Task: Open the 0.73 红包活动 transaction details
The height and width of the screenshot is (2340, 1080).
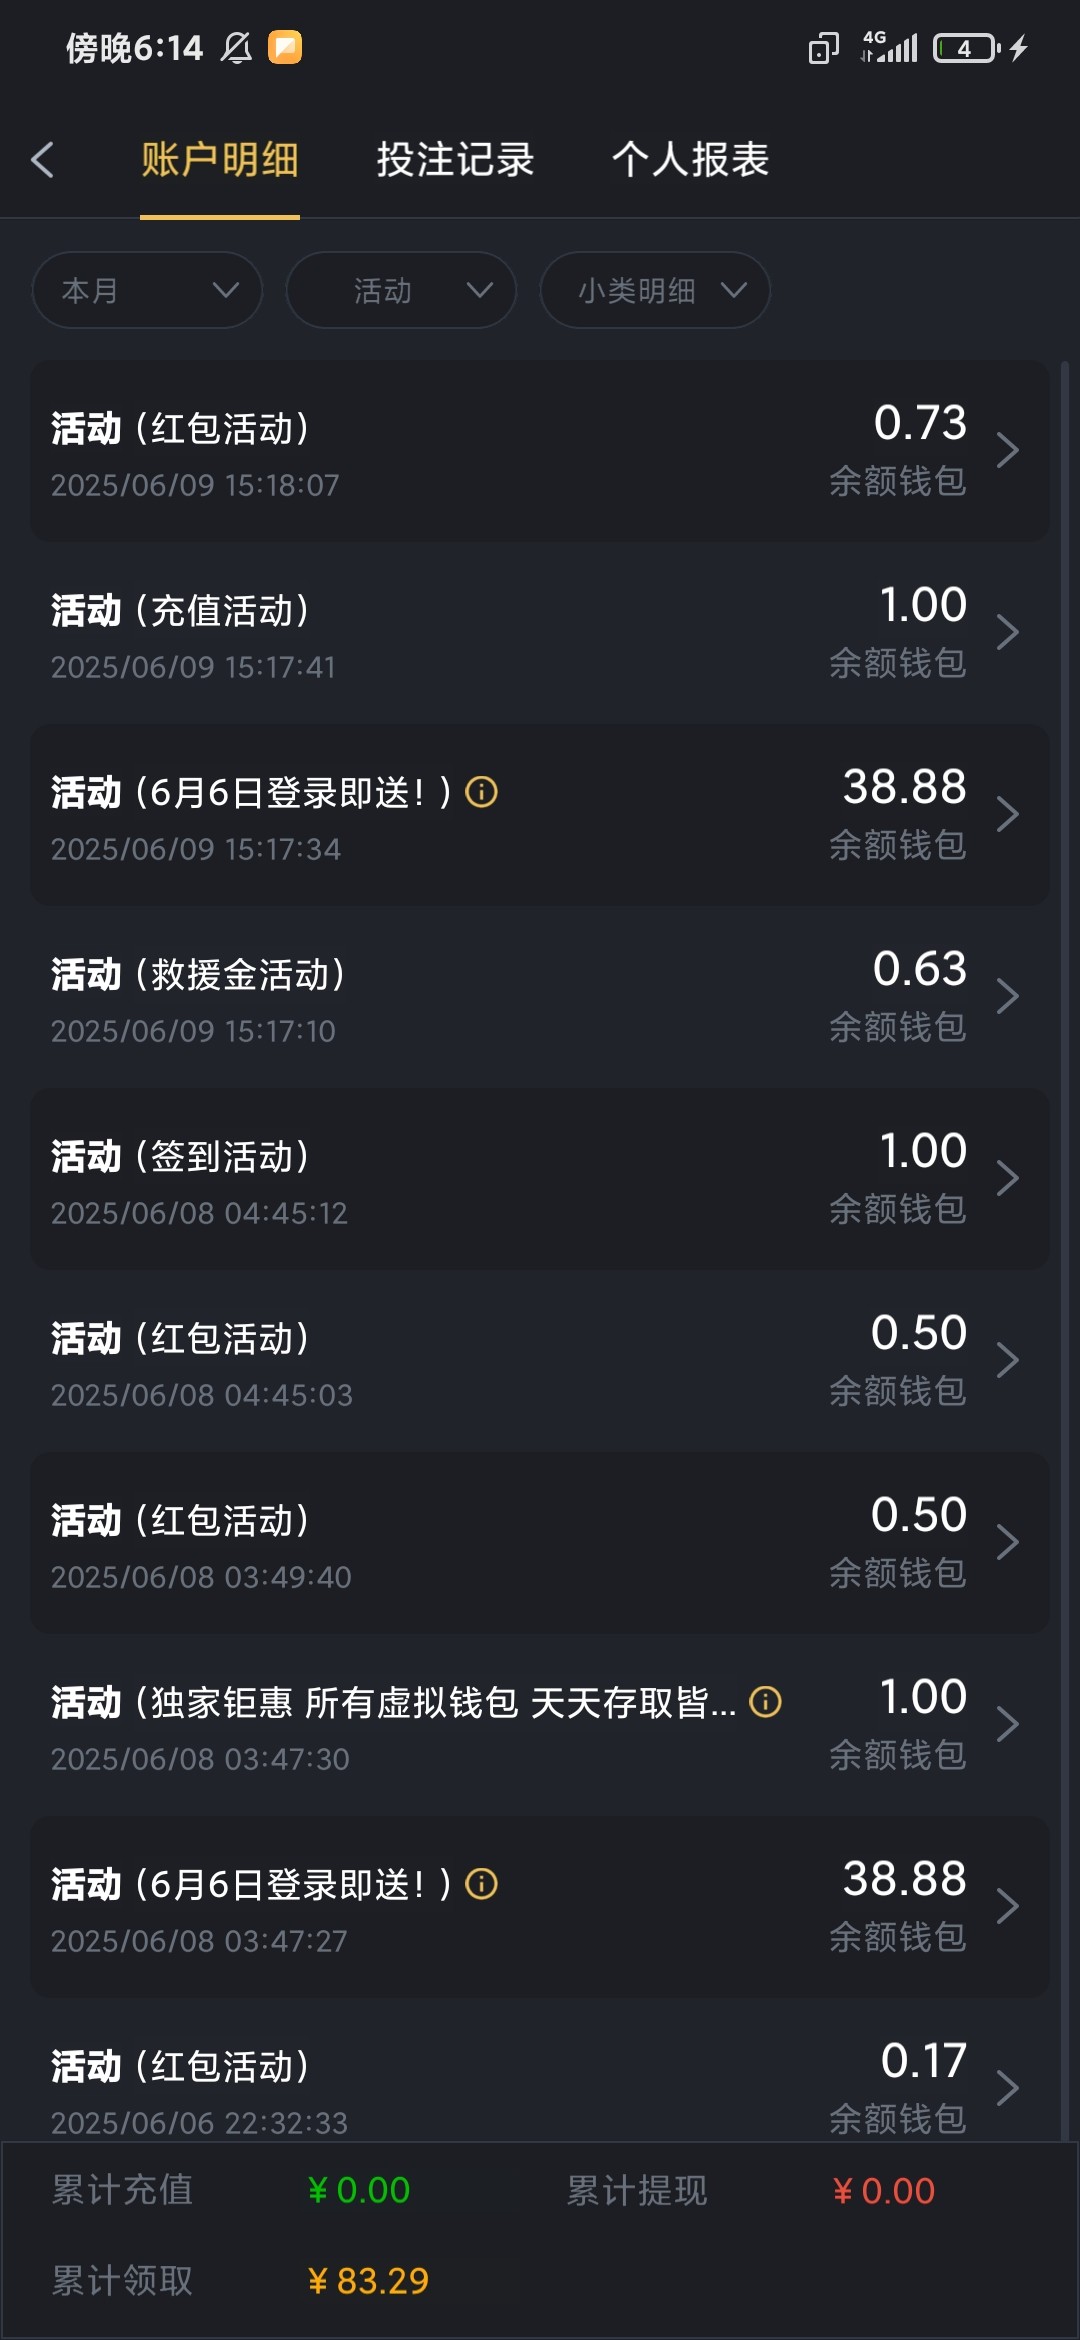Action: (540, 451)
